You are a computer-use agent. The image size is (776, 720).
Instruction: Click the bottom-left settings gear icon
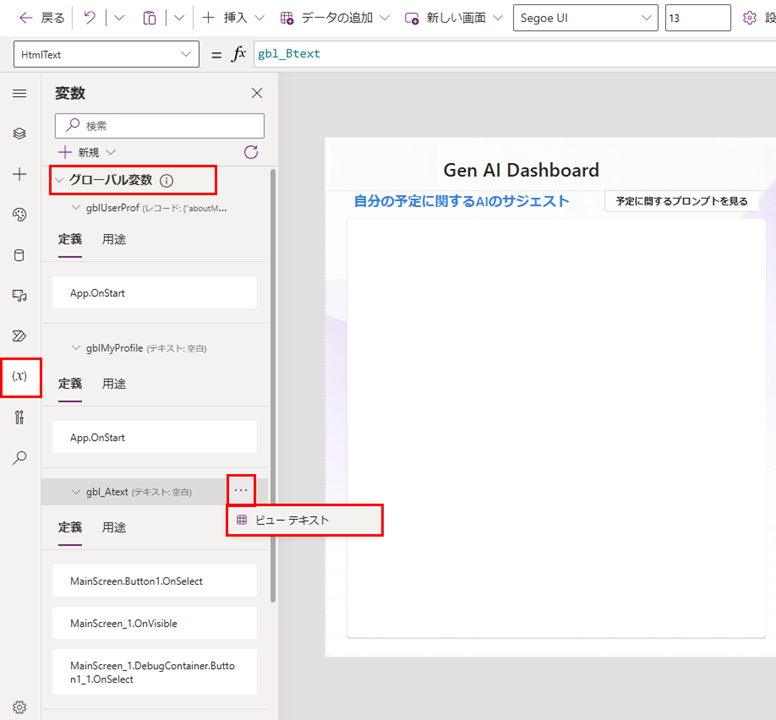tap(20, 707)
